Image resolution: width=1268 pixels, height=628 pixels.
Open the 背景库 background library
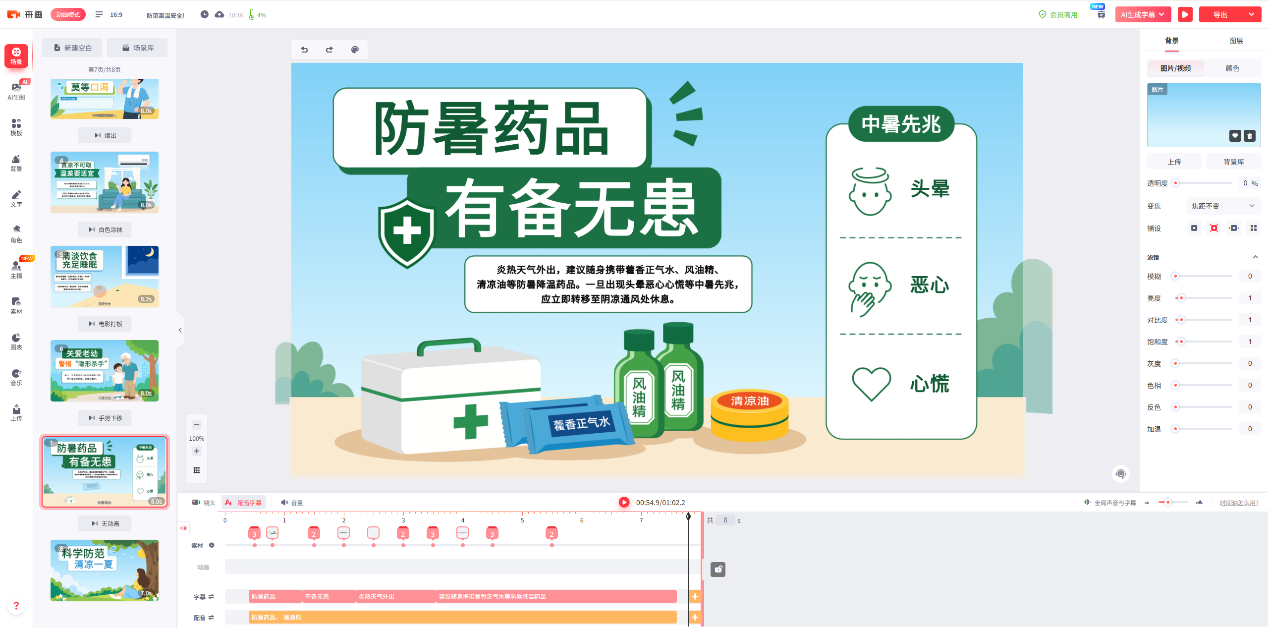tap(1233, 161)
